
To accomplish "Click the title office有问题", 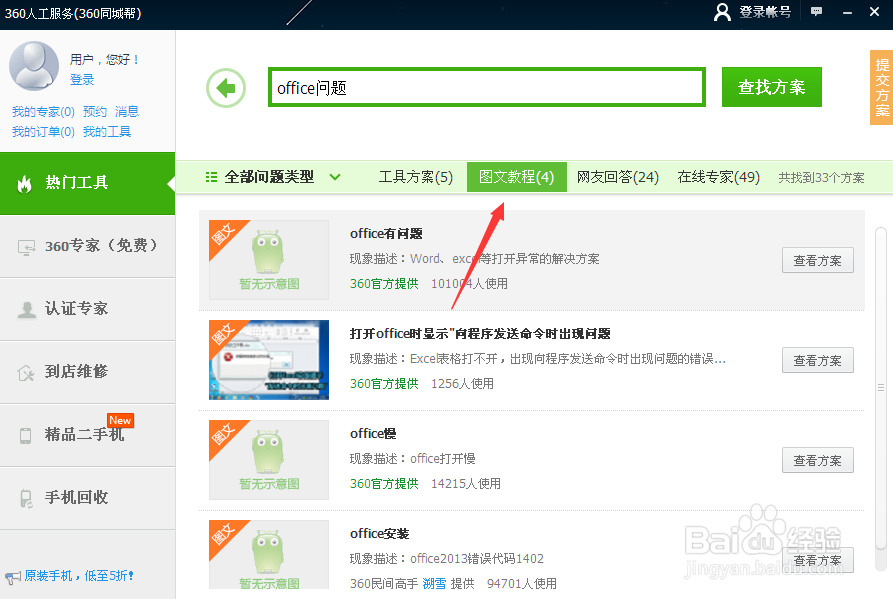I will 386,234.
